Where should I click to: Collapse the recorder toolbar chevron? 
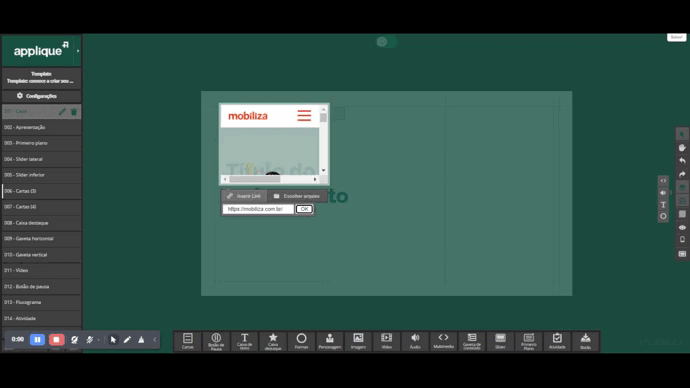click(x=154, y=340)
